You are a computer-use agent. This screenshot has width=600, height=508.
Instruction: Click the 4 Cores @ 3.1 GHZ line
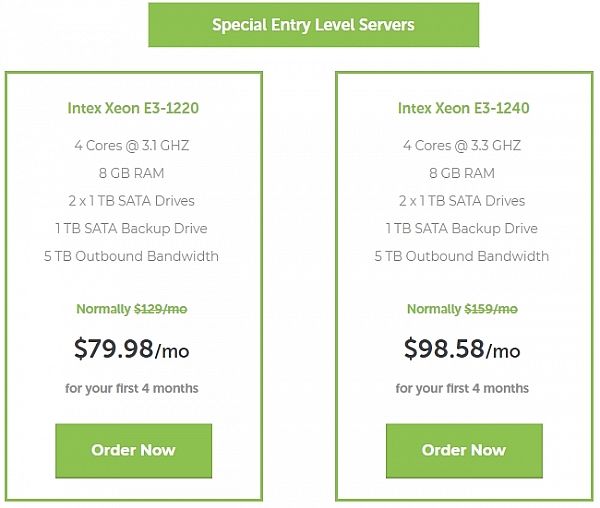coord(132,145)
